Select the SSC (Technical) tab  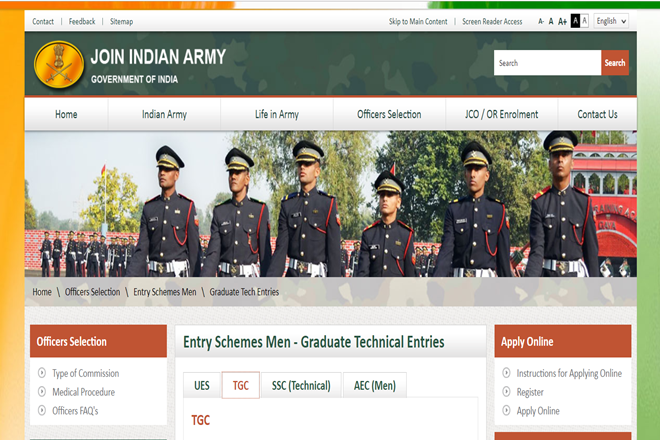[x=301, y=386]
